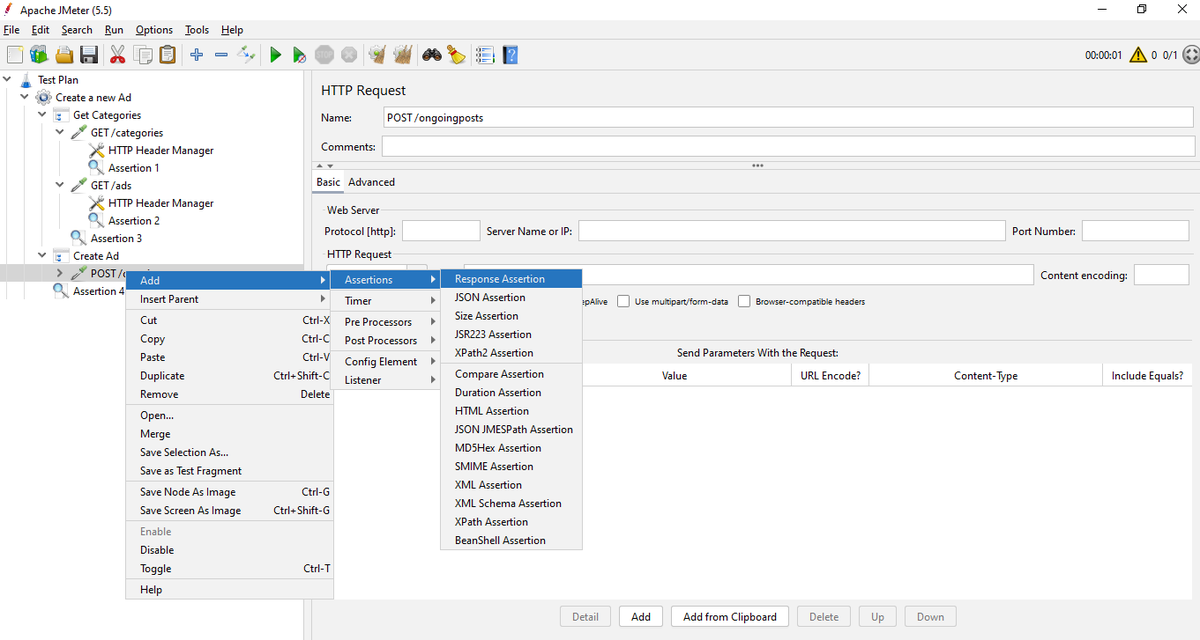This screenshot has width=1200, height=640.
Task: Click the Paste clipboard toolbar icon
Action: [x=168, y=55]
